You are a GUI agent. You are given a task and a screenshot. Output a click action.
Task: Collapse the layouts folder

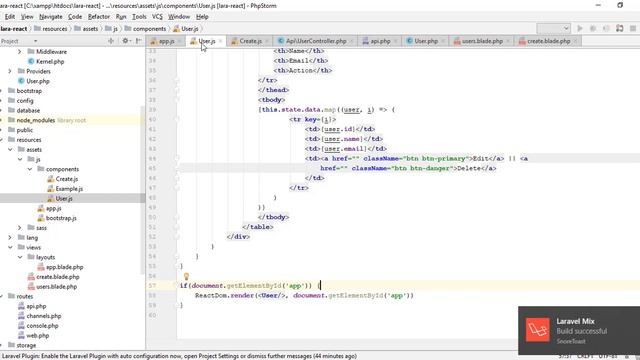point(20,257)
